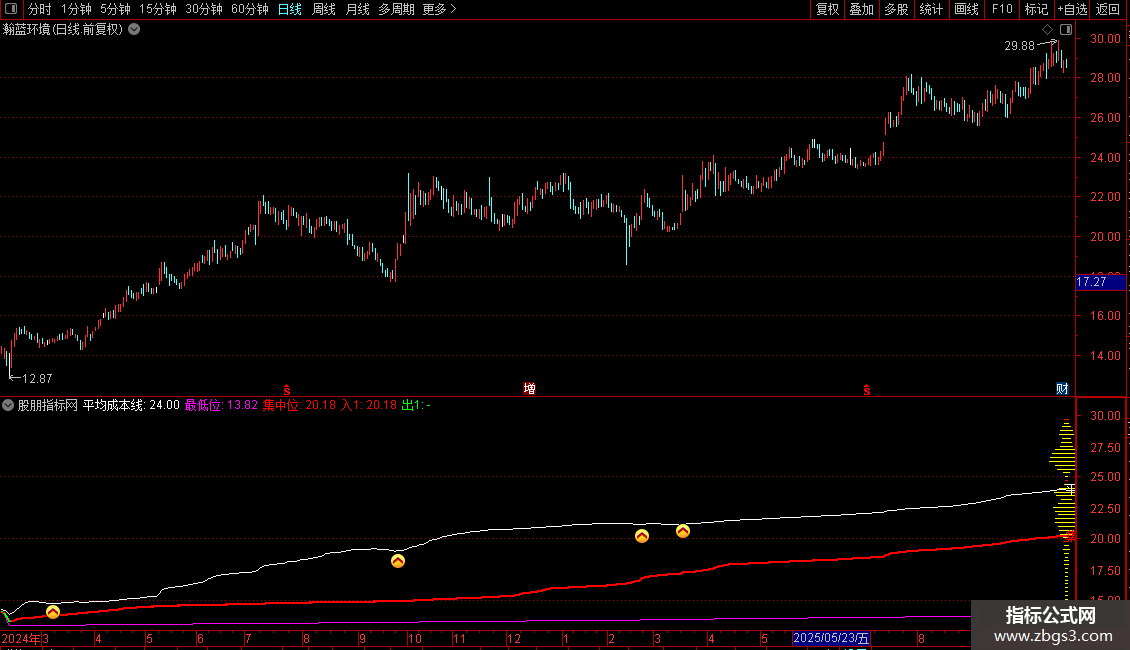Screen dimensions: 1130x650
Task: Select the 5分钟 period tab
Action: click(115, 9)
